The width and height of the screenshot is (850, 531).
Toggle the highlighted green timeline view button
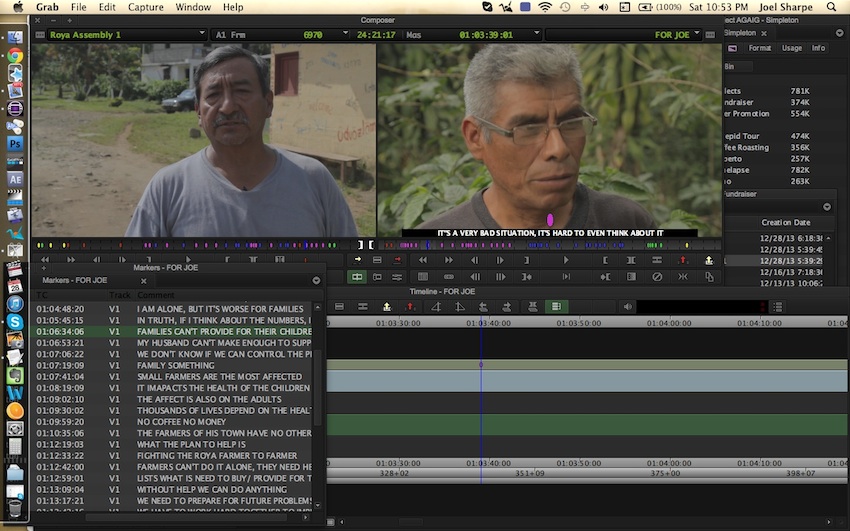click(557, 306)
